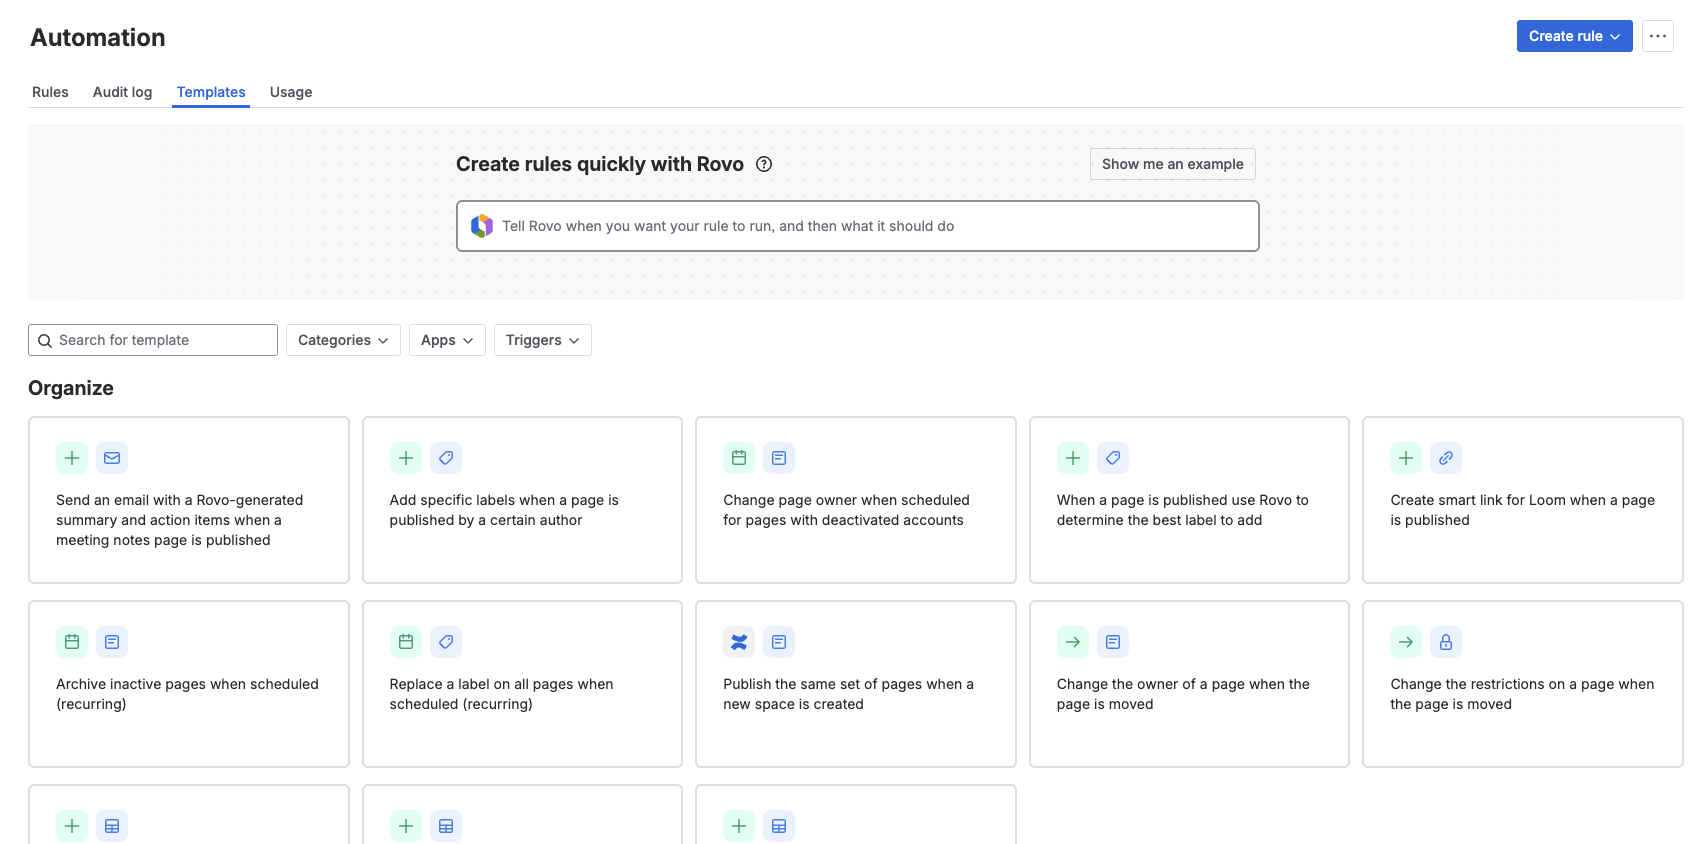Click 'When a page is published use Rovo' text
Image resolution: width=1700 pixels, height=844 pixels.
1182,510
